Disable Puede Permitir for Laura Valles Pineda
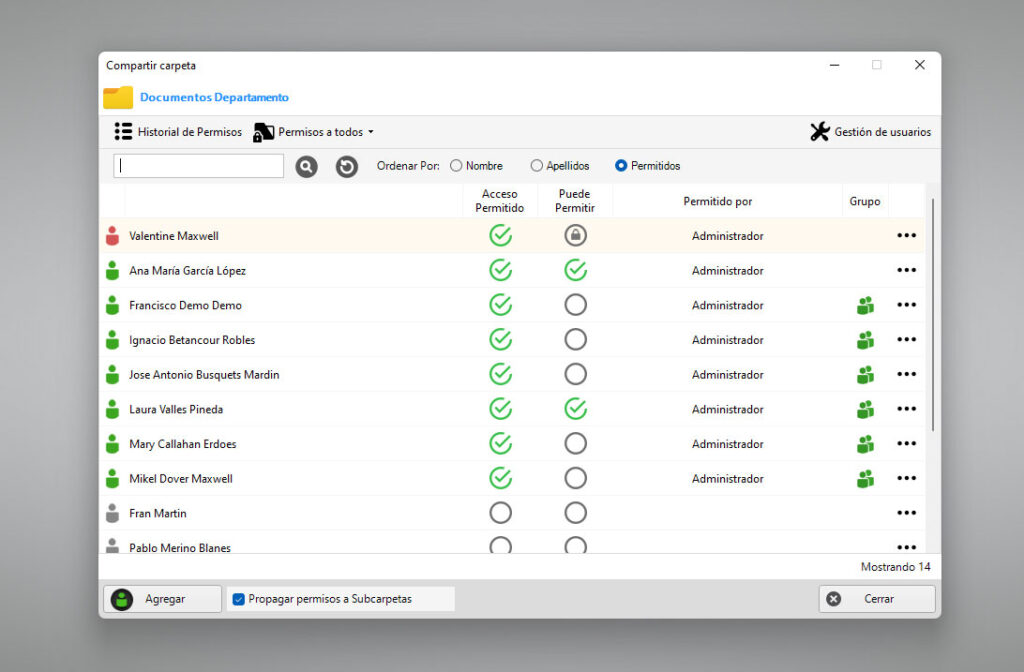This screenshot has width=1024, height=672. pos(575,408)
